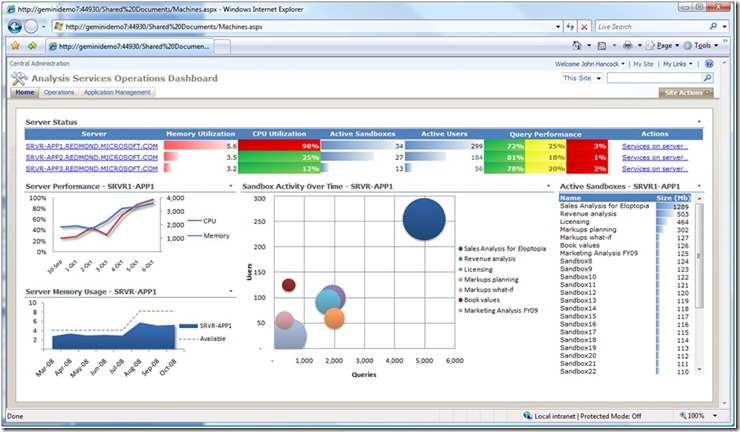Click the orange Markups planning bubble
Screen dimensions: 740x432
pyautogui.click(x=334, y=318)
